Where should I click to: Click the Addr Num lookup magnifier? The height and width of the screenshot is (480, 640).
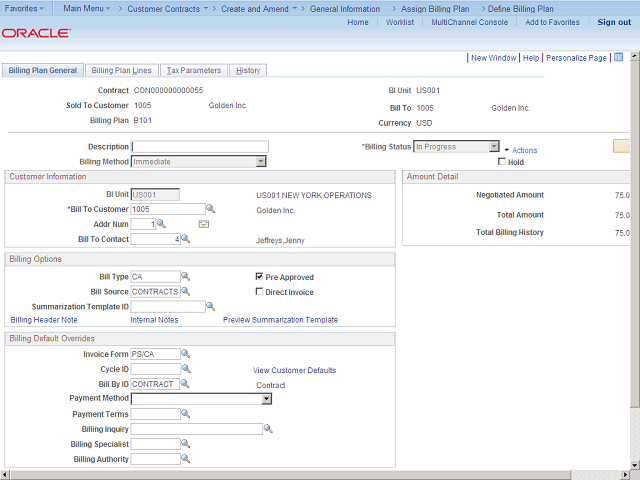[161, 224]
